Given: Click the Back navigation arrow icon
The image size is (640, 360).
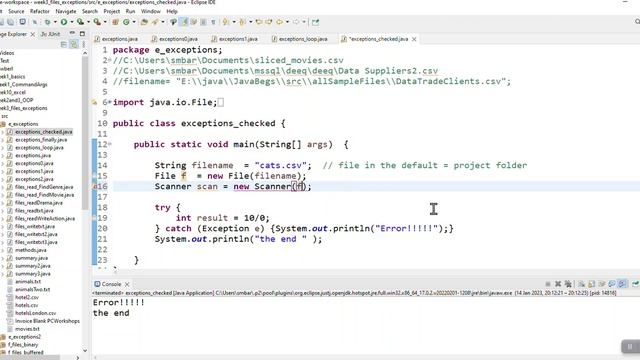Looking at the screenshot, I should coord(279,22).
